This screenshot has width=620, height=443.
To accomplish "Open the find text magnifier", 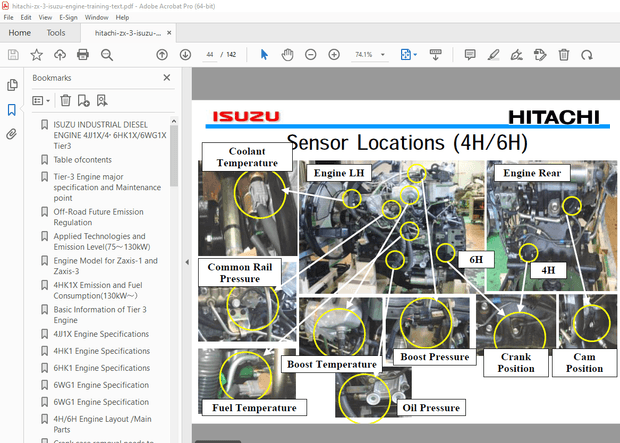I will (107, 55).
